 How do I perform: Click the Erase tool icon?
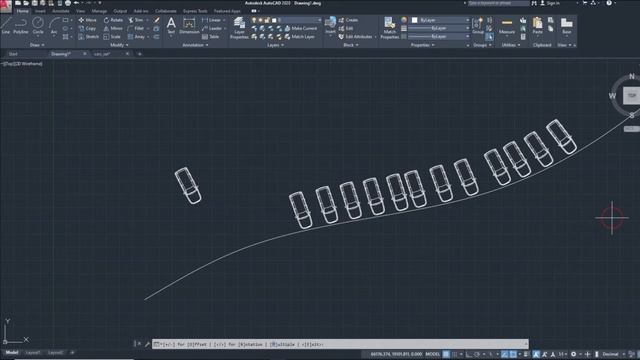point(157,20)
